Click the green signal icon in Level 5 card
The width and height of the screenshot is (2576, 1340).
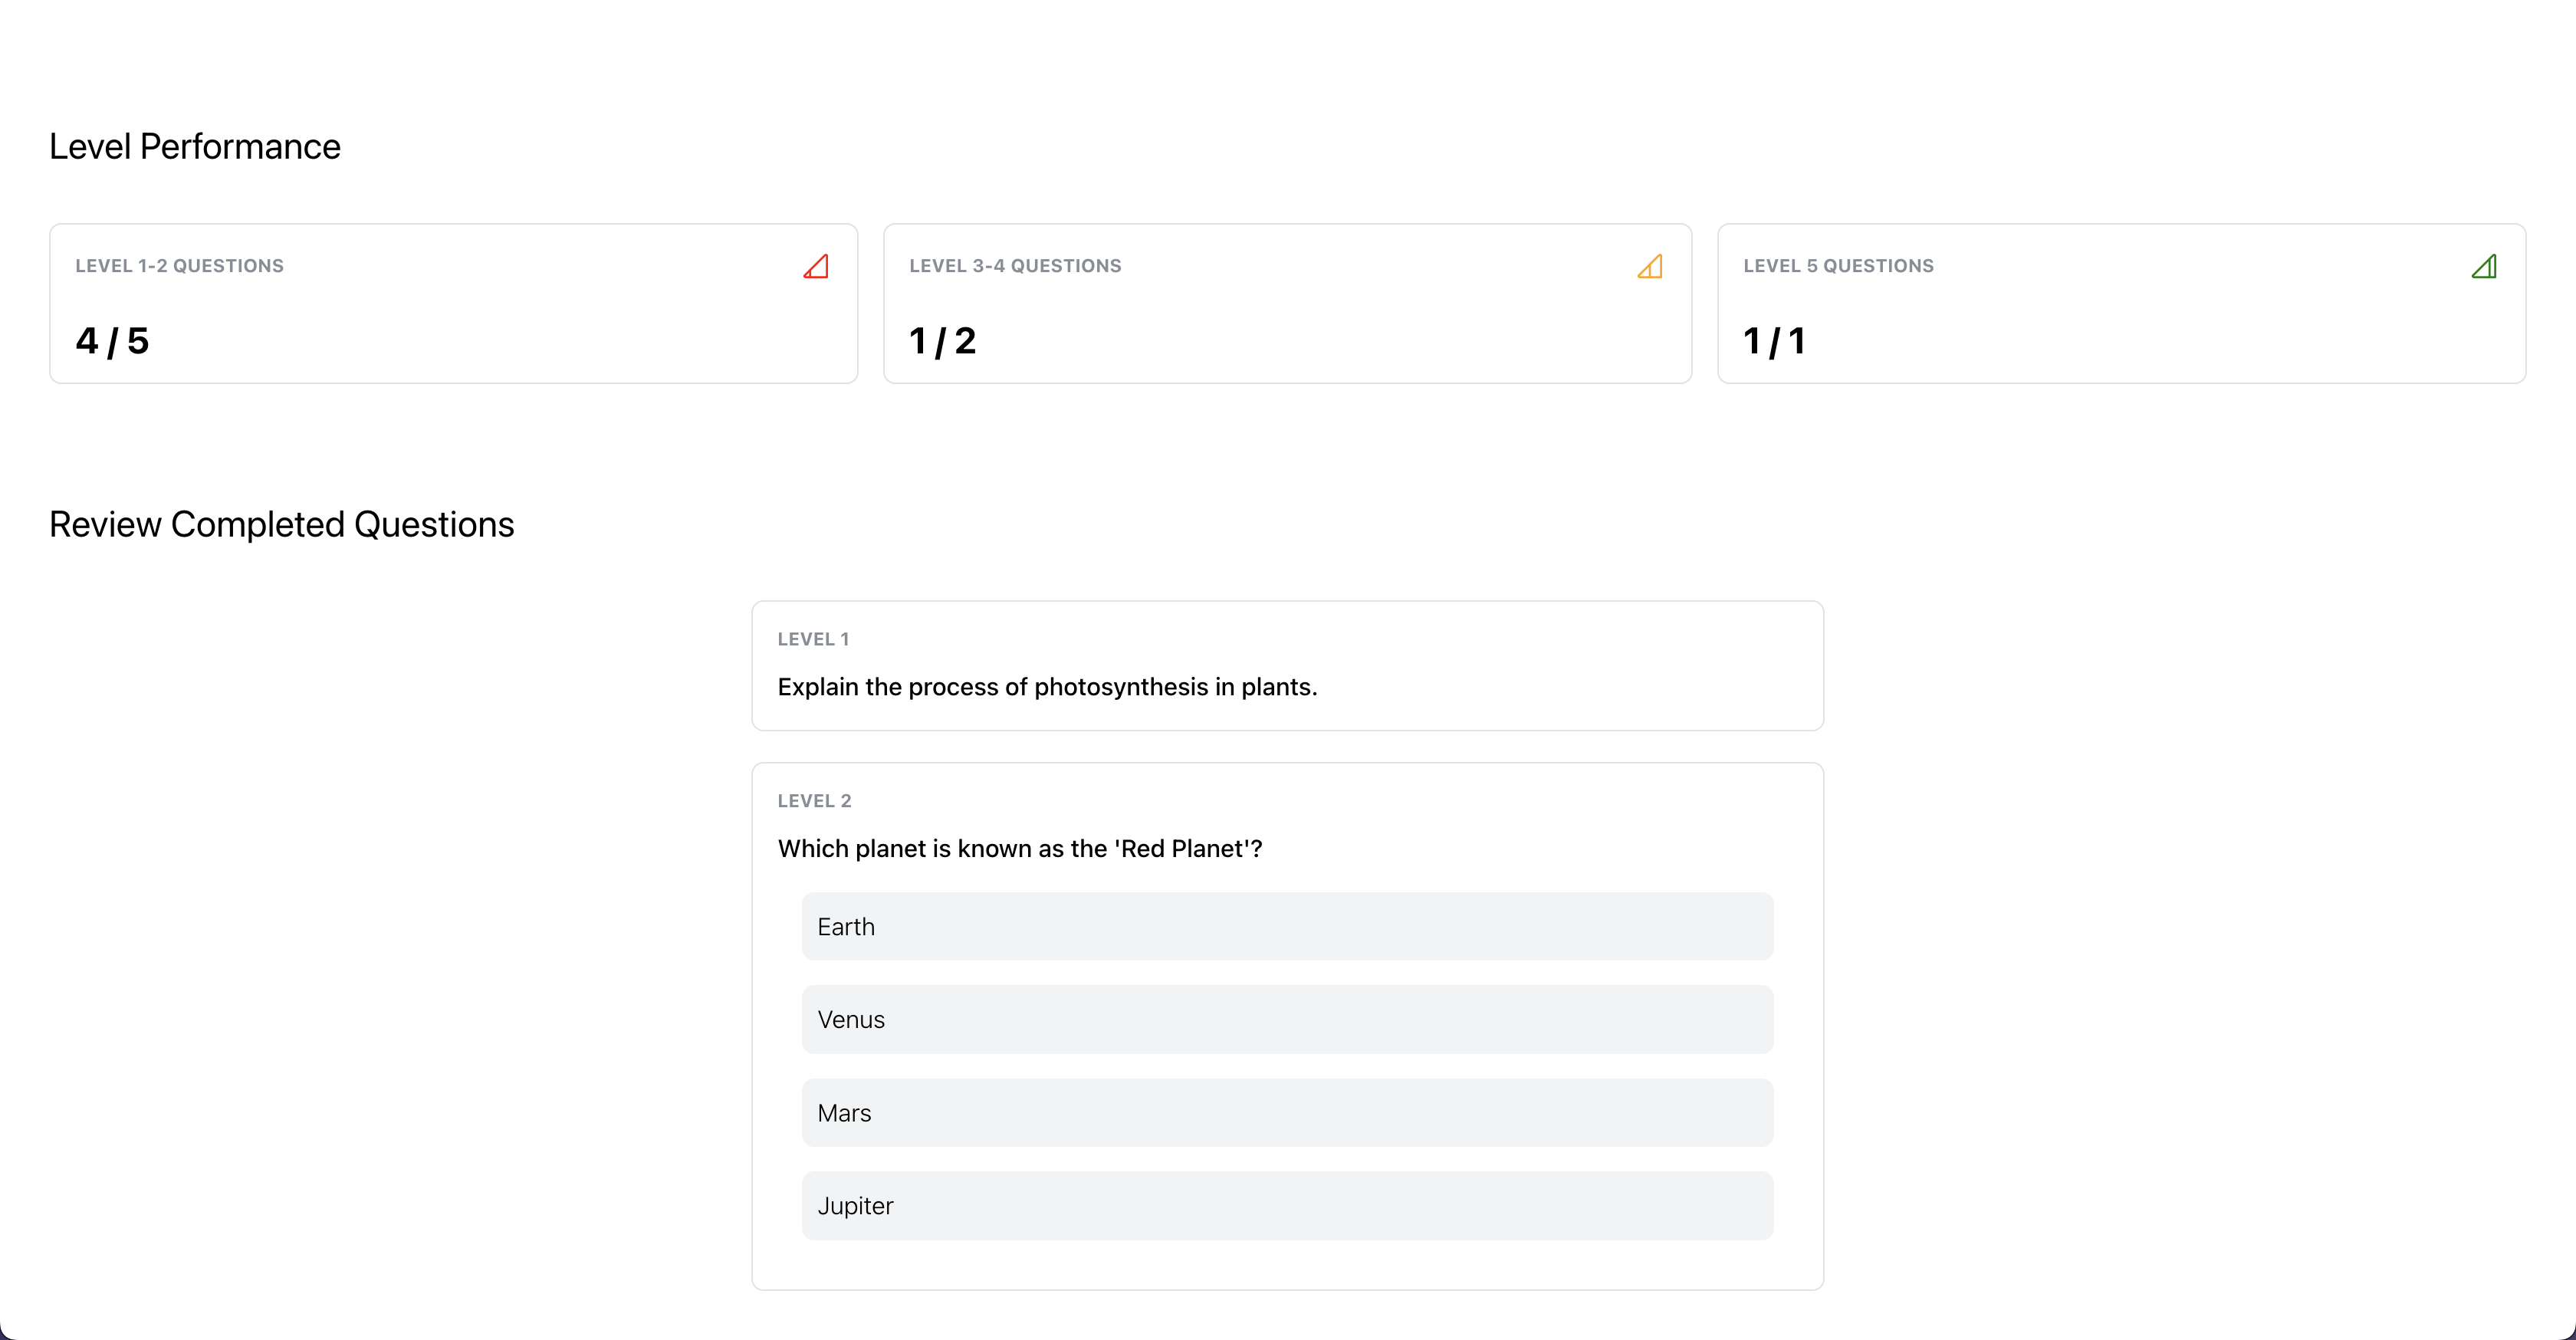tap(2484, 266)
